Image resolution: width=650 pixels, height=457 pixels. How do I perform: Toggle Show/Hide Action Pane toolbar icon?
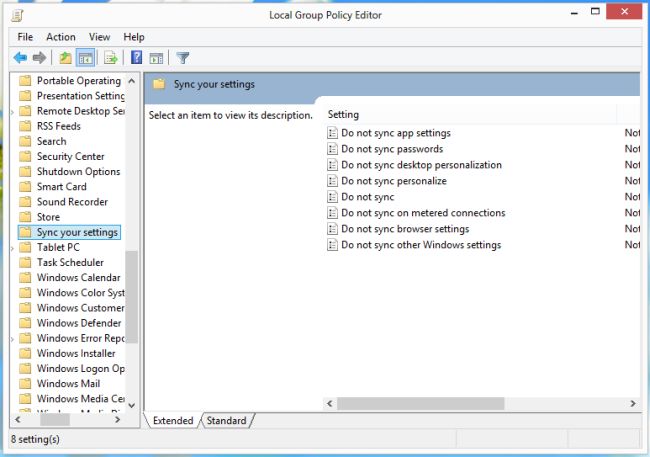coord(156,58)
